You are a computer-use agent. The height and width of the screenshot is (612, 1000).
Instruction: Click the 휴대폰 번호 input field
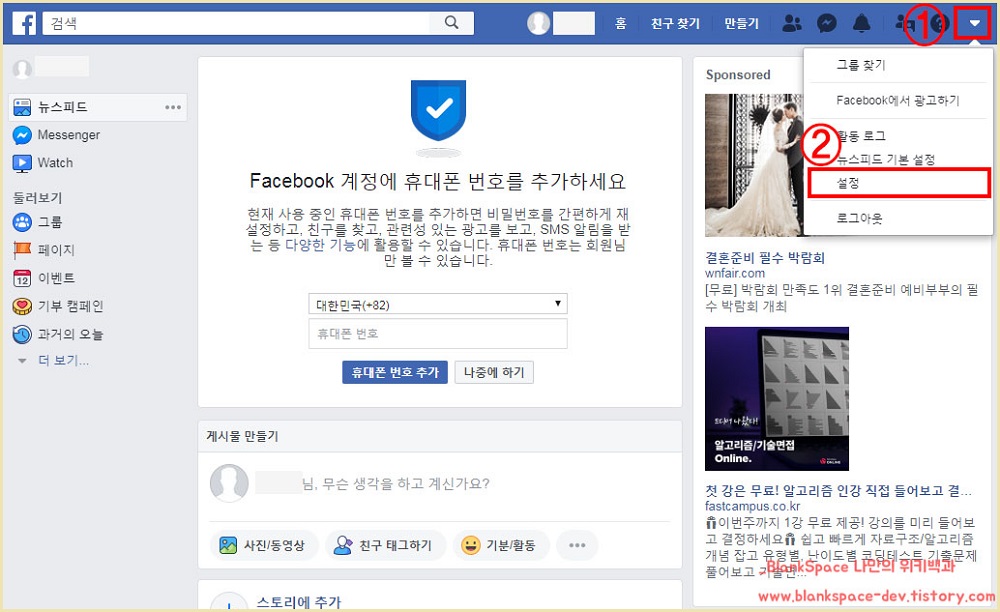438,333
